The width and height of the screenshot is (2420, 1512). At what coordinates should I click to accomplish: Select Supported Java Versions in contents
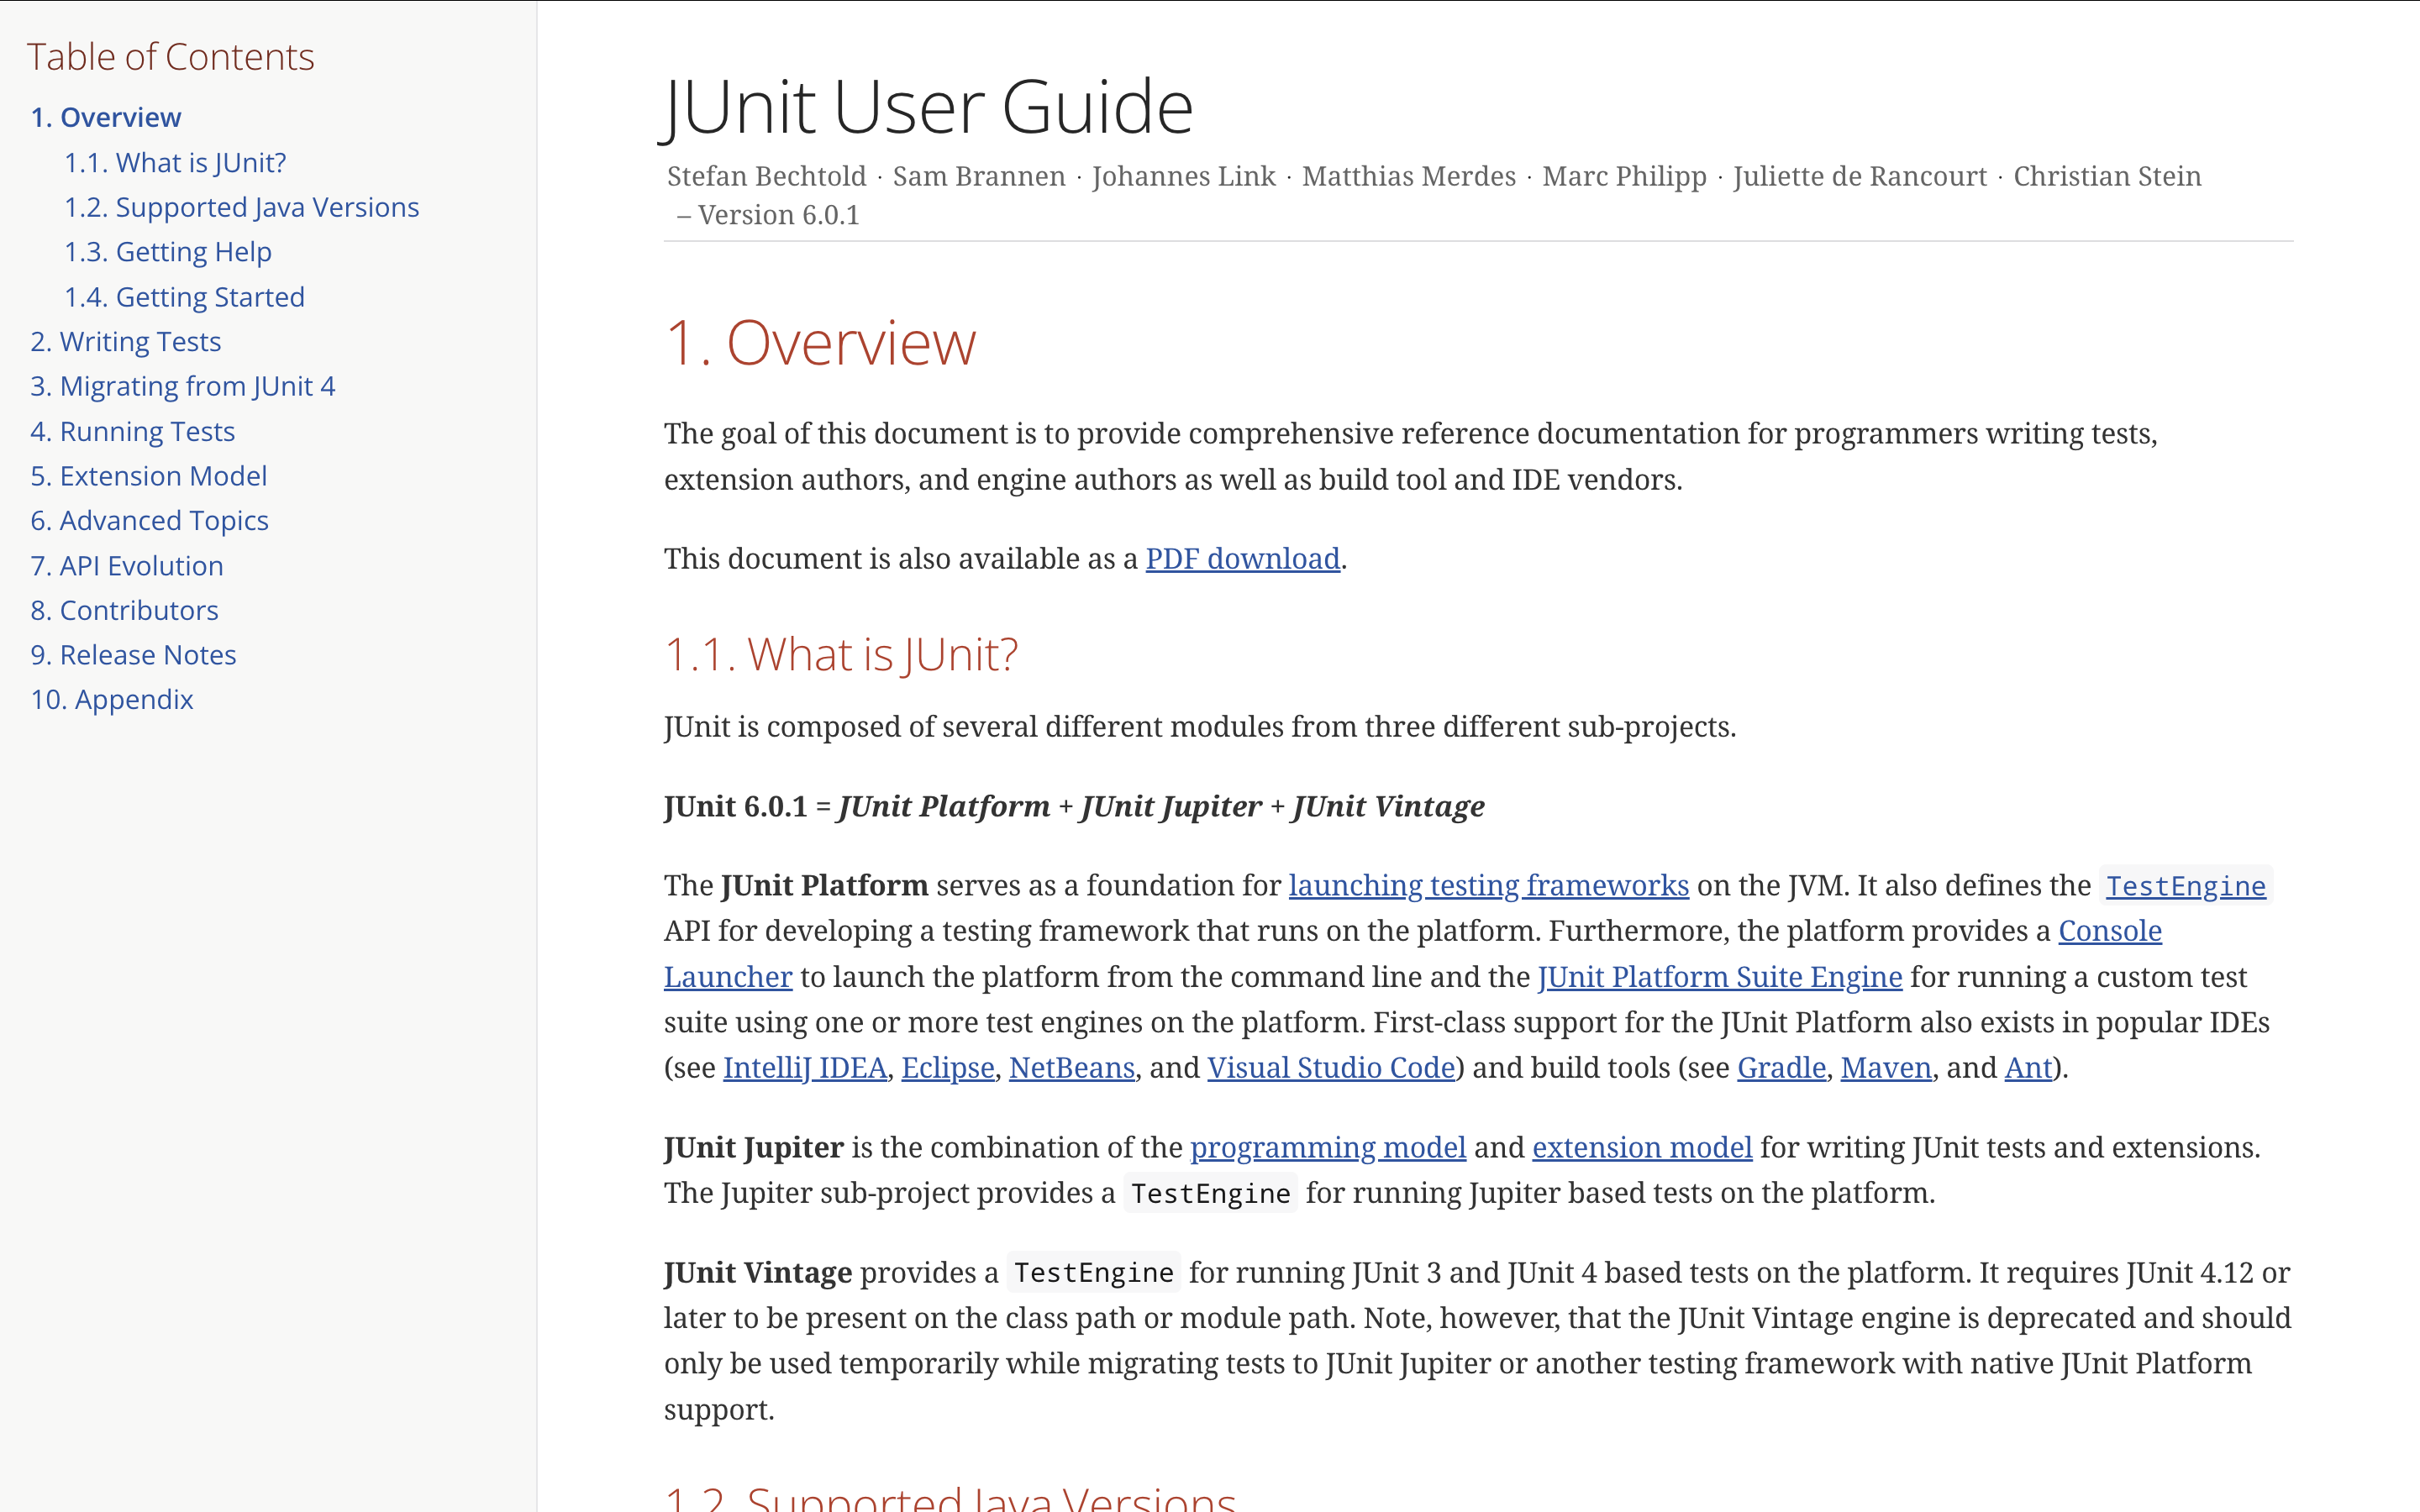click(x=241, y=207)
